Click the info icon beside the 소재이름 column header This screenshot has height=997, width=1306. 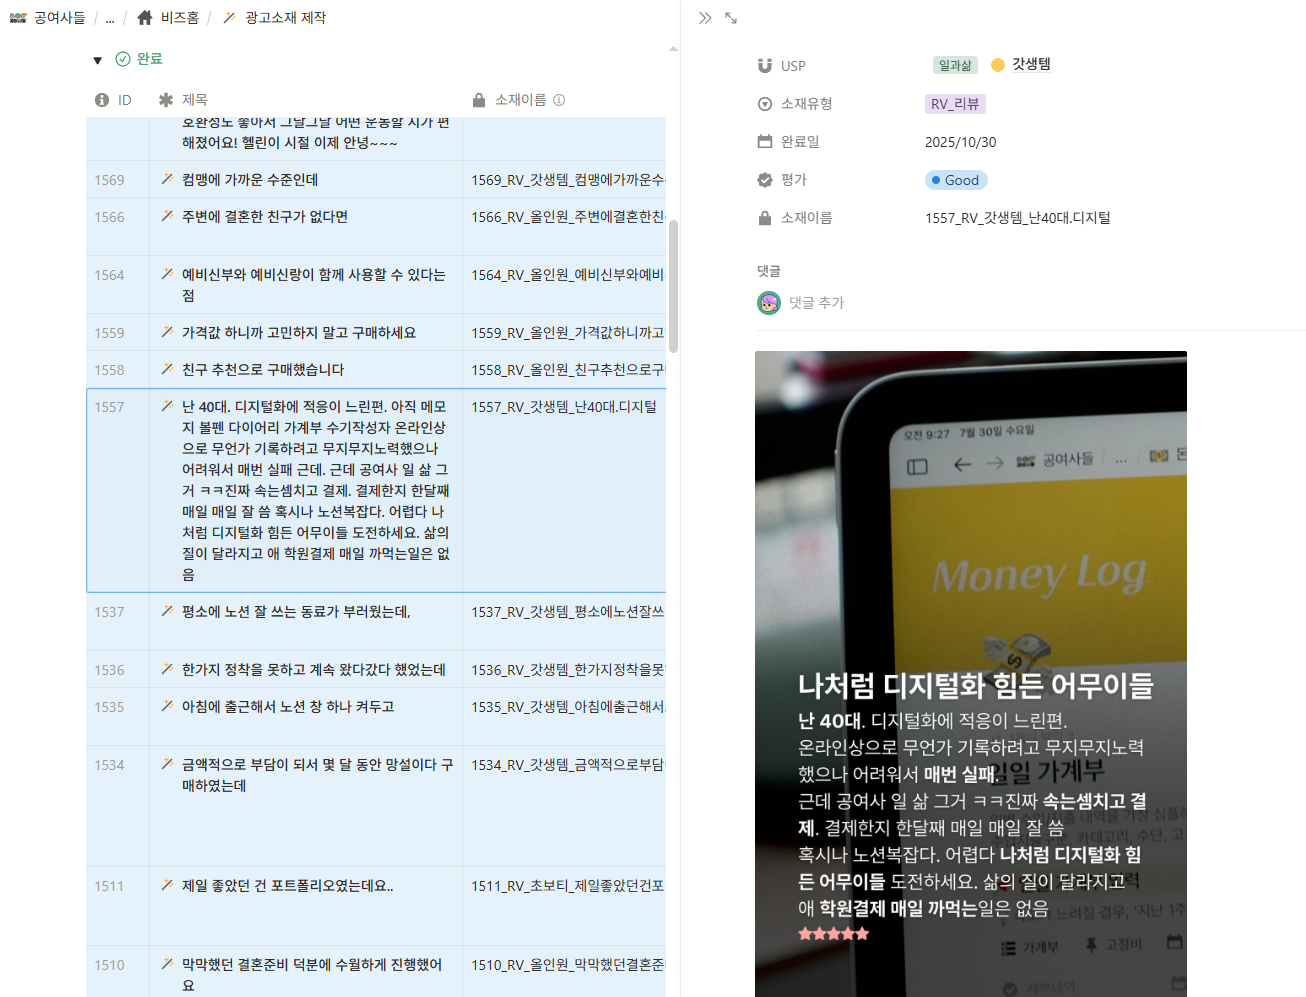coord(559,100)
